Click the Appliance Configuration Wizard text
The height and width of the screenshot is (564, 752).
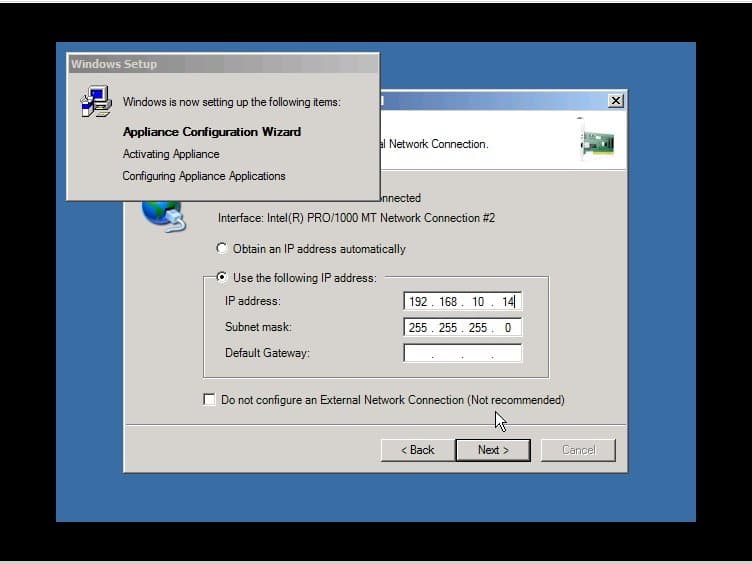click(x=212, y=131)
